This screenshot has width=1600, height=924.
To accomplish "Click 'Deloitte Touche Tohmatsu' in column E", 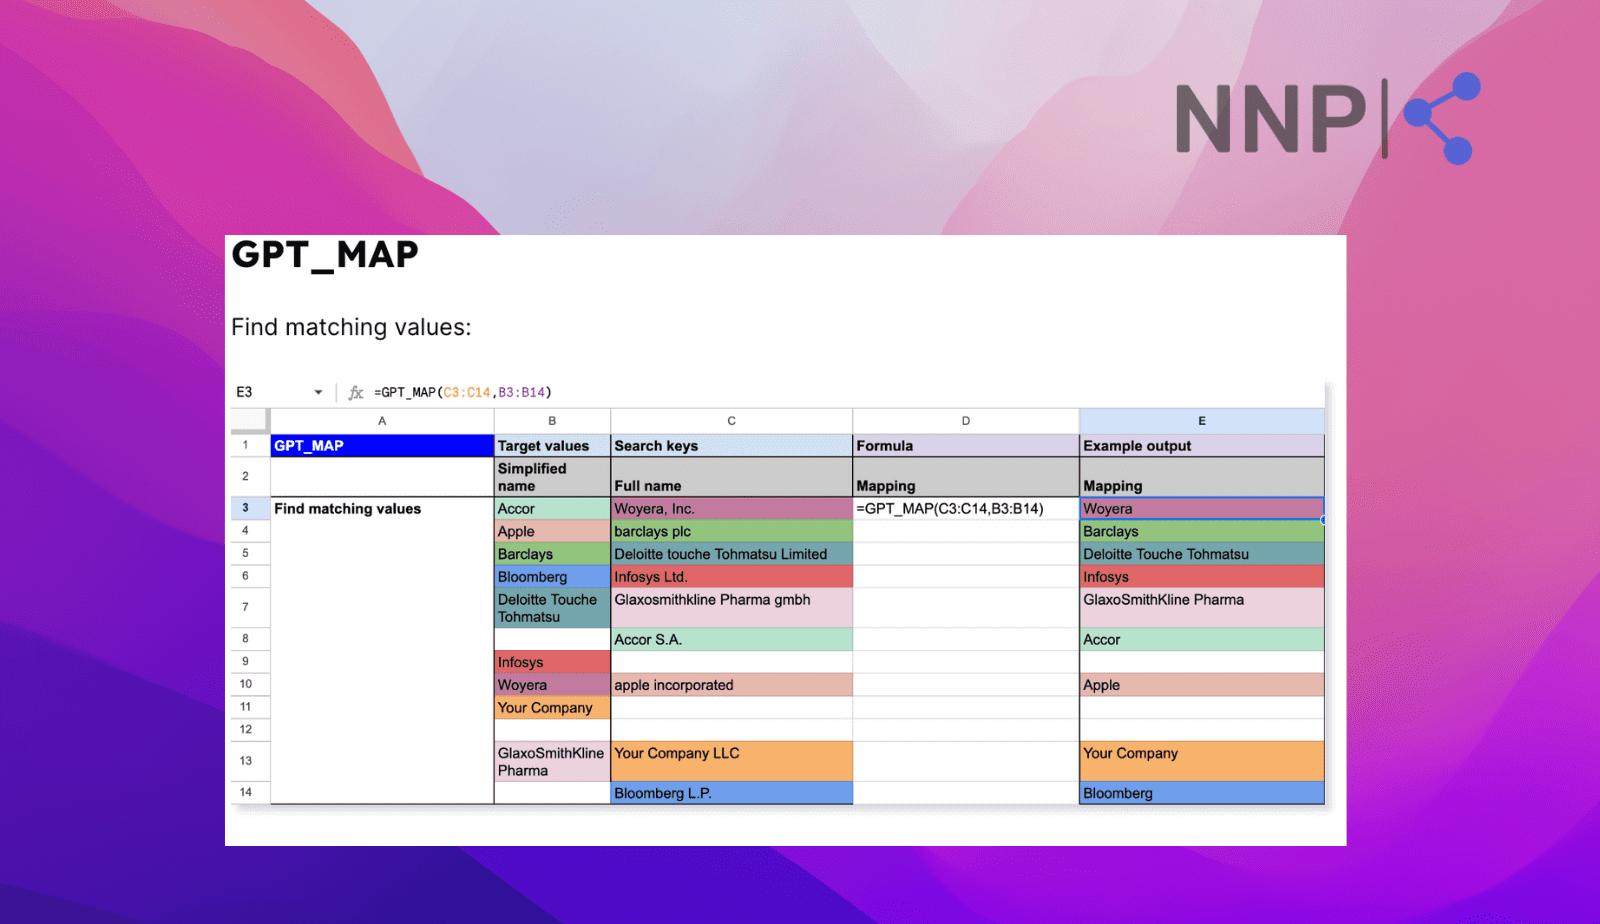I will click(x=1202, y=554).
